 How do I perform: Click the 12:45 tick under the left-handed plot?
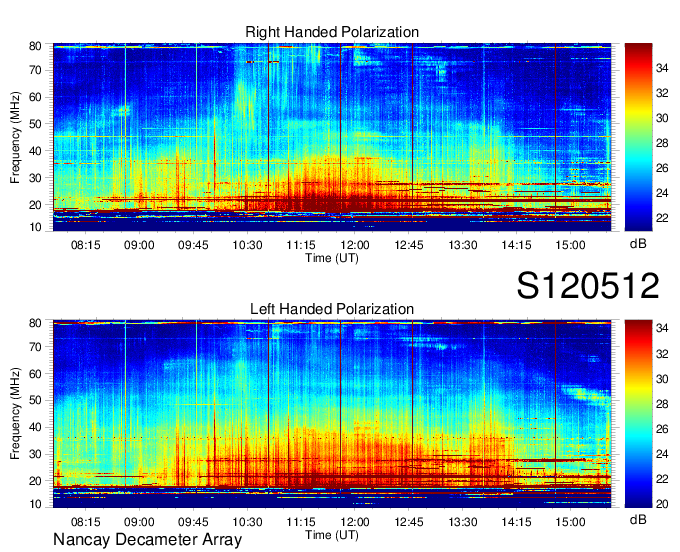[409, 522]
